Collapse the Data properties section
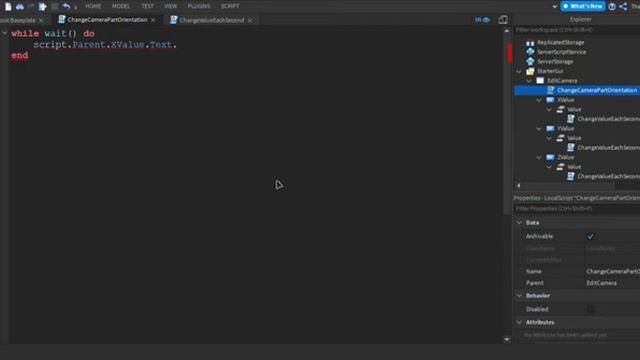The image size is (640, 360). click(x=519, y=222)
